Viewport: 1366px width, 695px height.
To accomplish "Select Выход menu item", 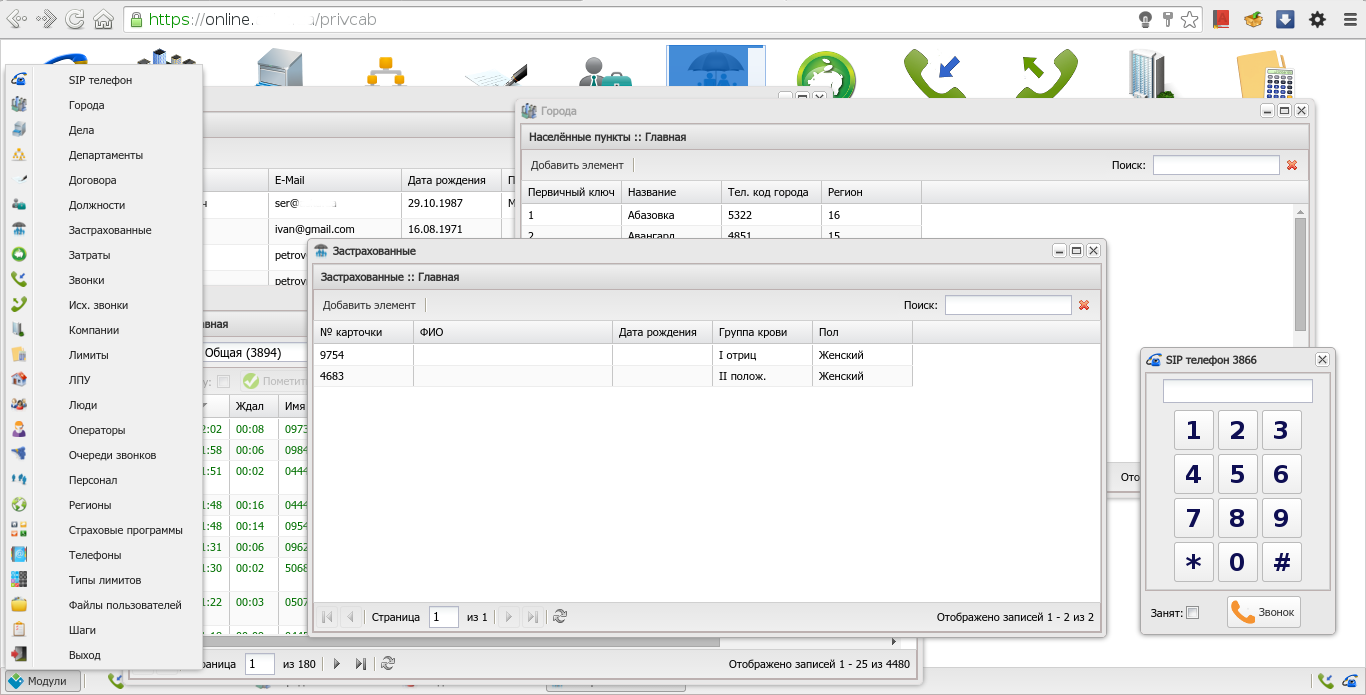I will click(x=84, y=655).
